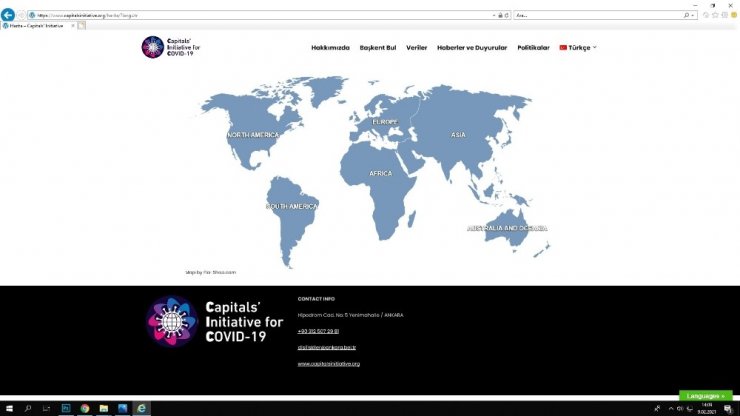Select the AFRICA region on the map
This screenshot has height=416, width=740.
380,173
